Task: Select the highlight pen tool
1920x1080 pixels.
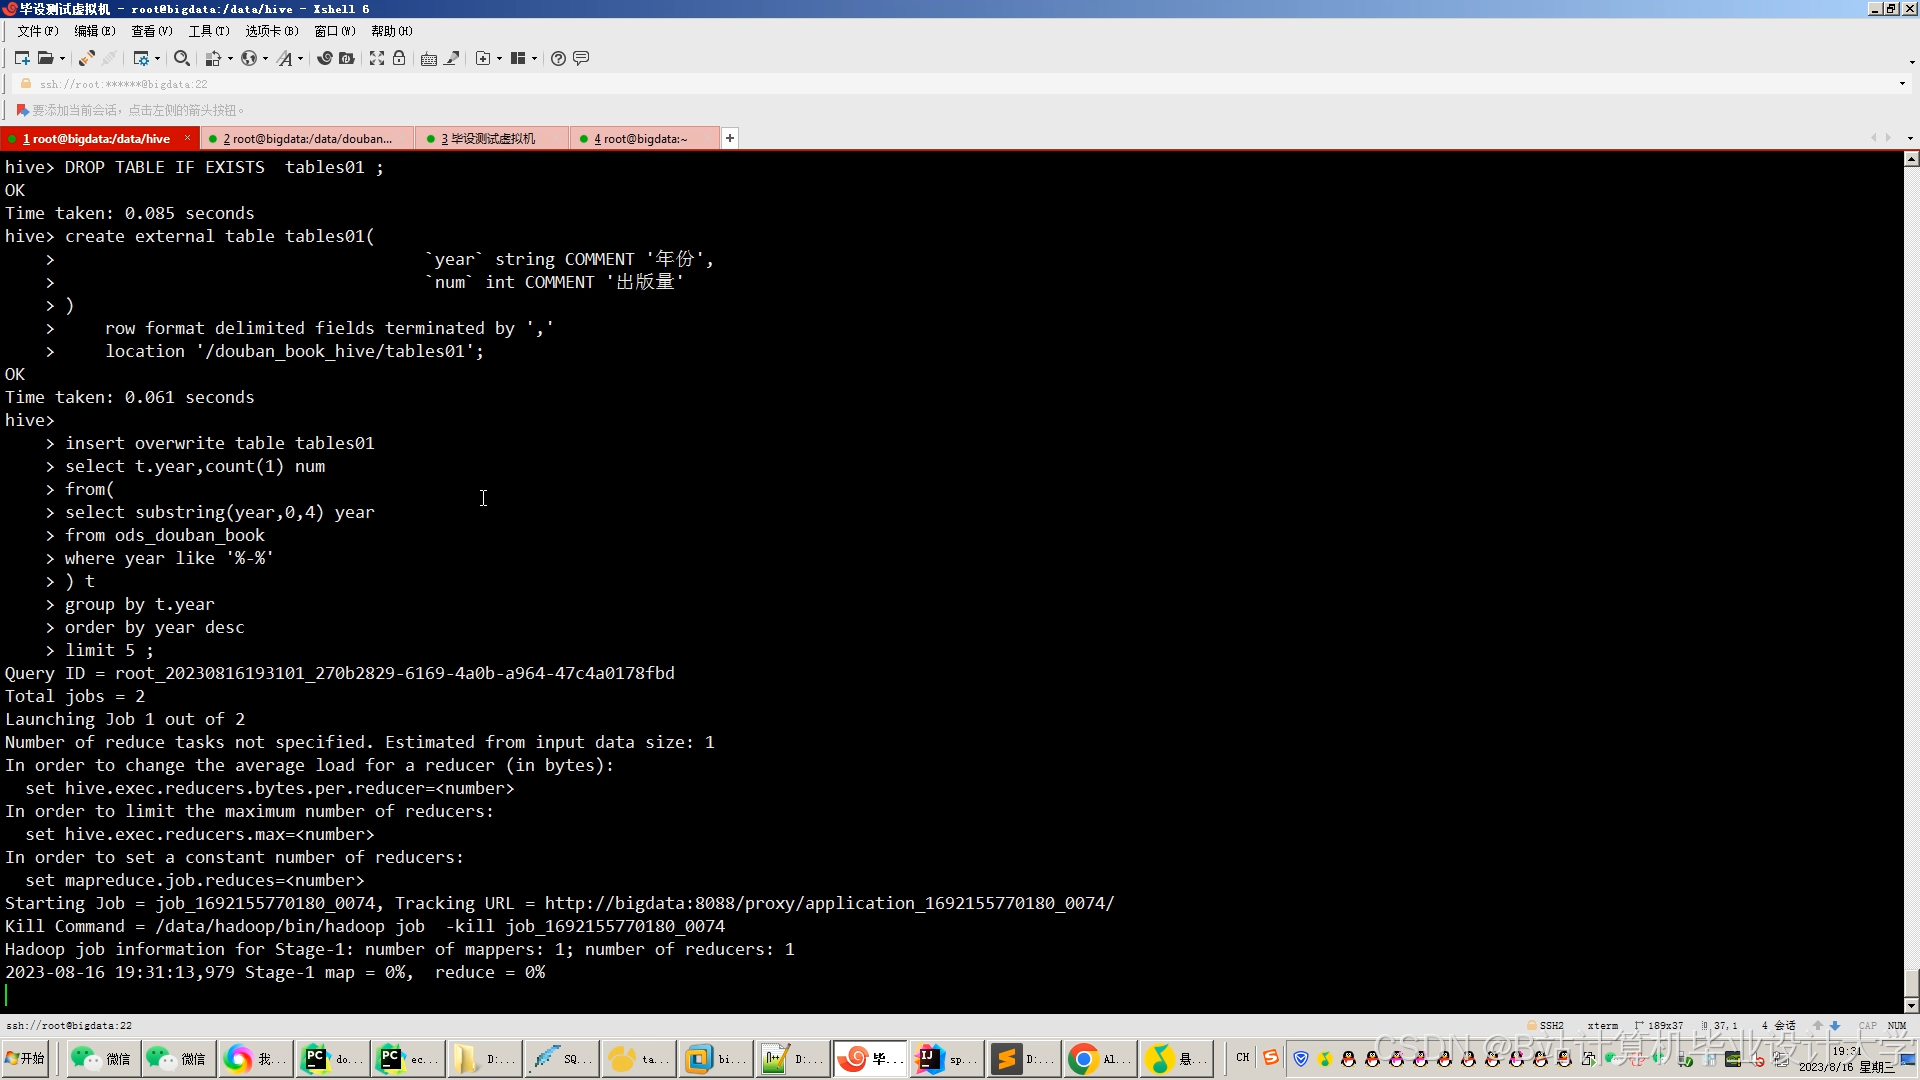Action: (451, 59)
